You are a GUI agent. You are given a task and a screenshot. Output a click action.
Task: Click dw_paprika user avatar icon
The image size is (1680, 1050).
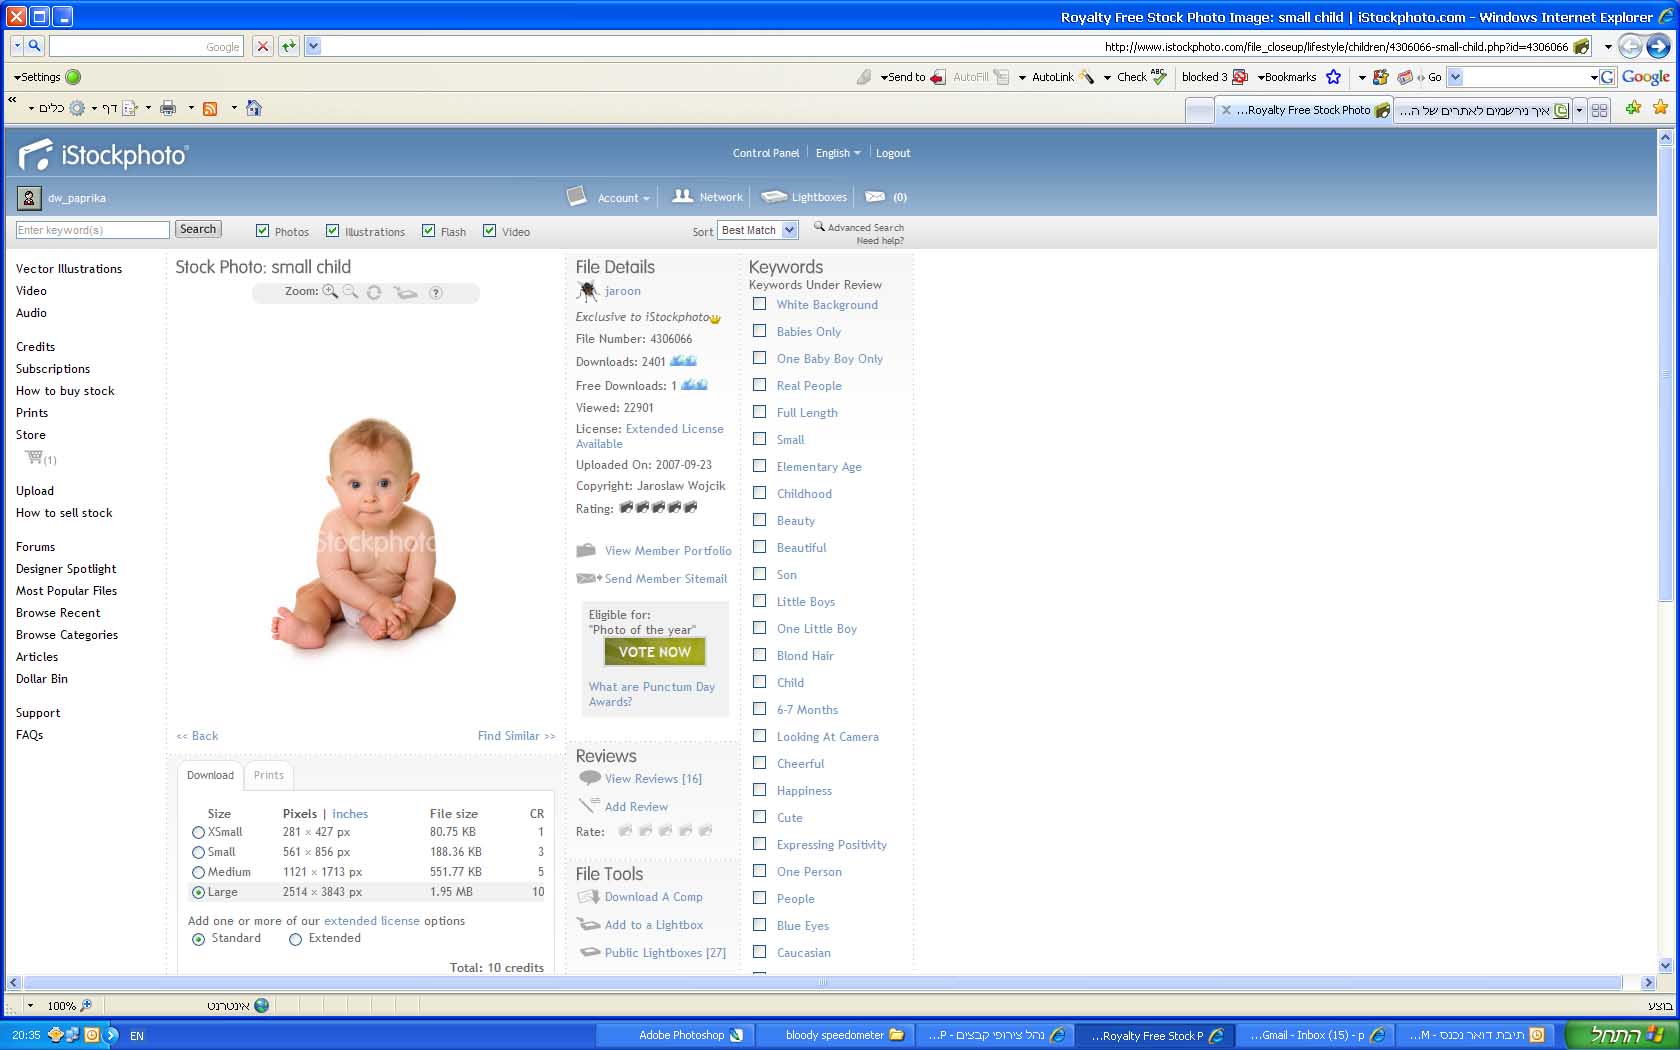29,198
